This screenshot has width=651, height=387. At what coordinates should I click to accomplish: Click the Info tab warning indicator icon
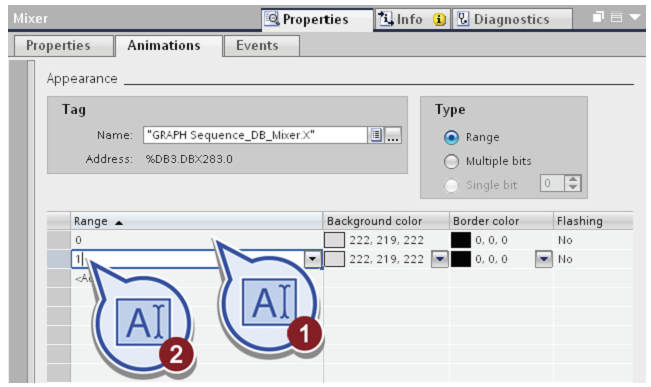click(439, 19)
